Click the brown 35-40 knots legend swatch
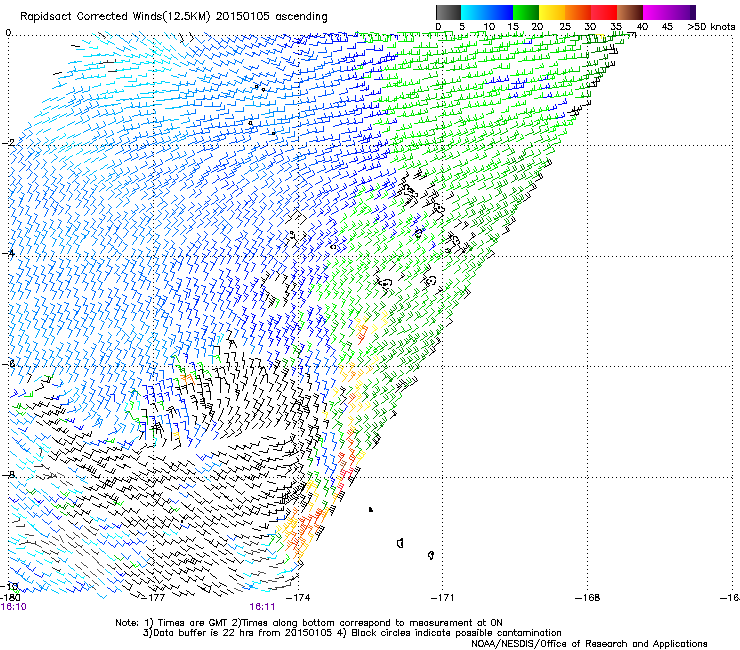 (630, 12)
